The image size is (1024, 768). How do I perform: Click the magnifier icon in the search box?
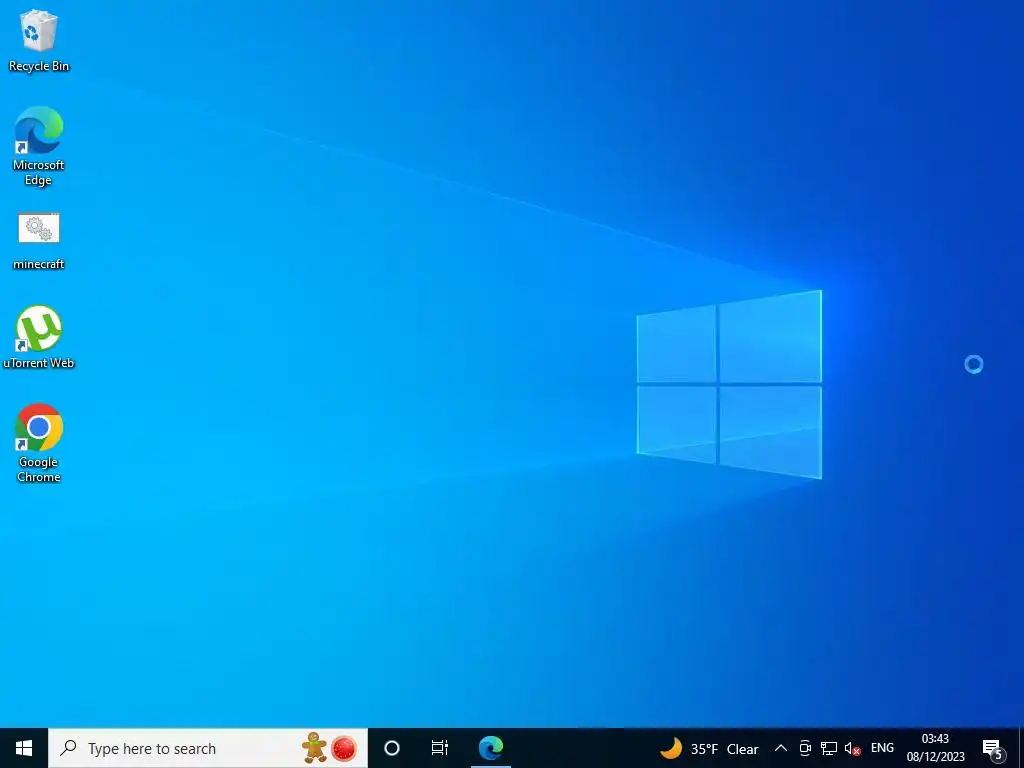pos(68,748)
